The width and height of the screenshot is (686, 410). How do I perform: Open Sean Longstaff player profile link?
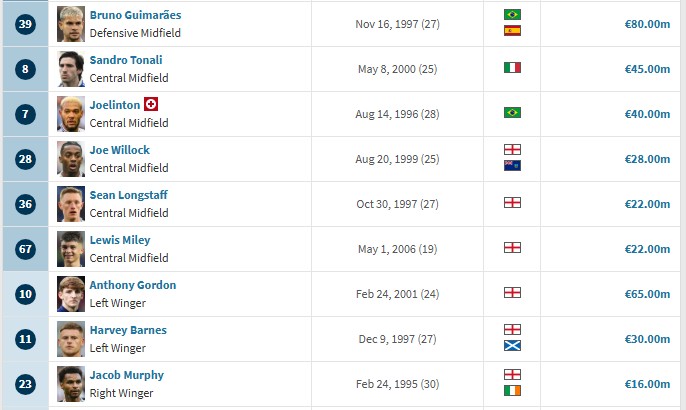(129, 195)
